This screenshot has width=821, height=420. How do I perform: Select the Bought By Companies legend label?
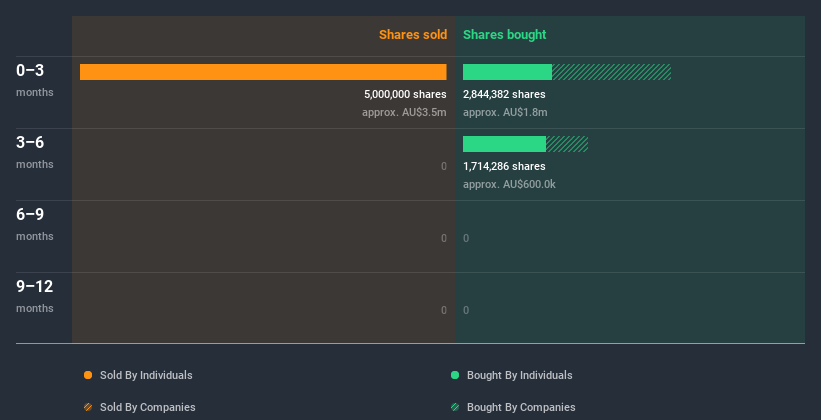[521, 407]
